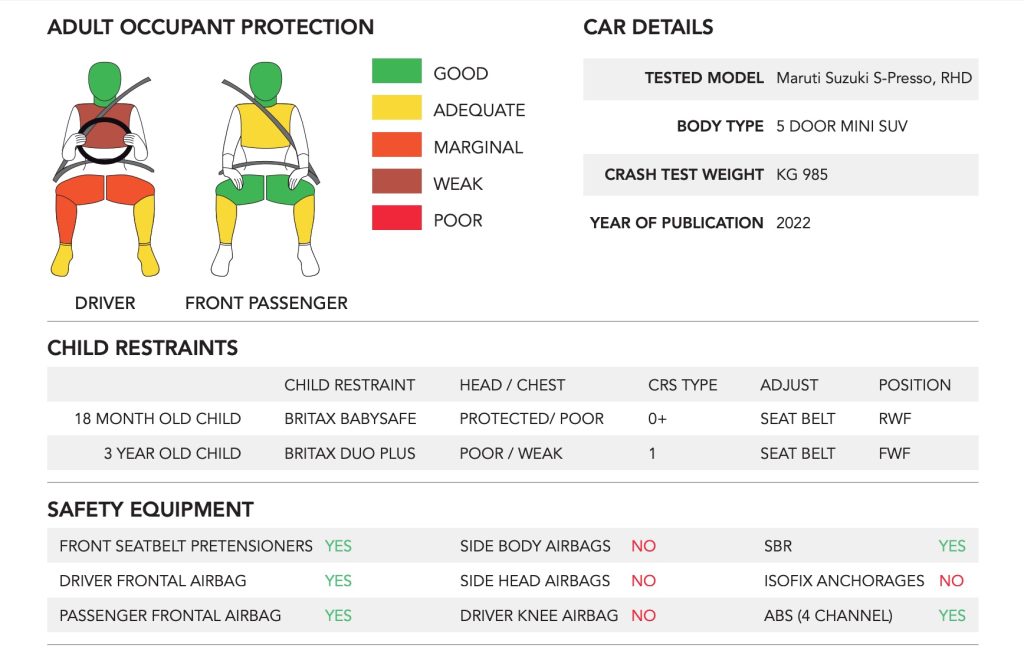Click the brown WEAK legend swatch
The image size is (1024, 657).
pyautogui.click(x=396, y=181)
